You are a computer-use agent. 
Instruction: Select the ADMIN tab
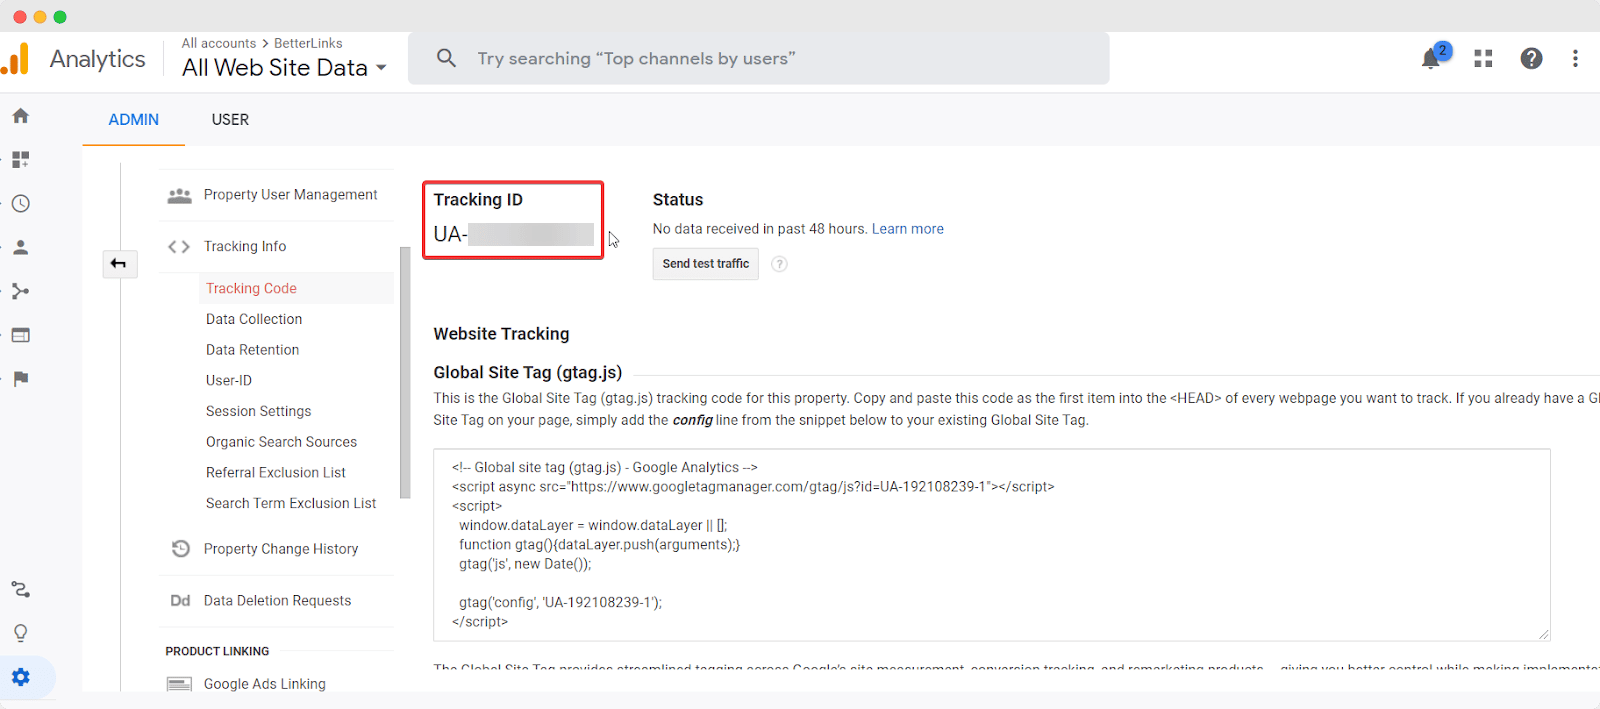(133, 120)
